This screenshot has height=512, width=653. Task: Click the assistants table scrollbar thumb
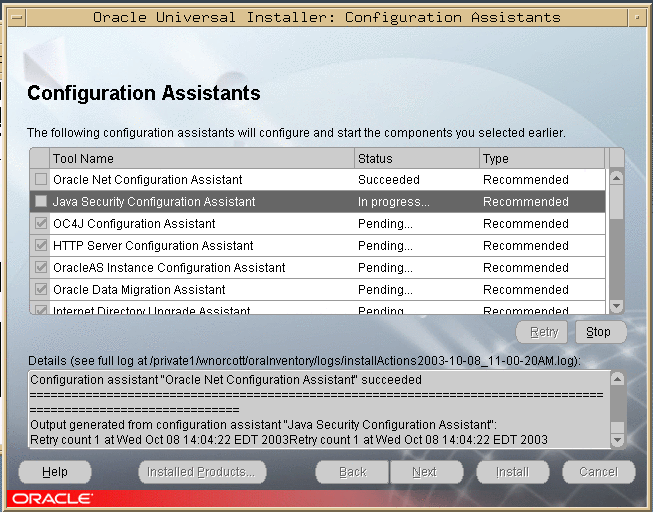click(x=616, y=202)
